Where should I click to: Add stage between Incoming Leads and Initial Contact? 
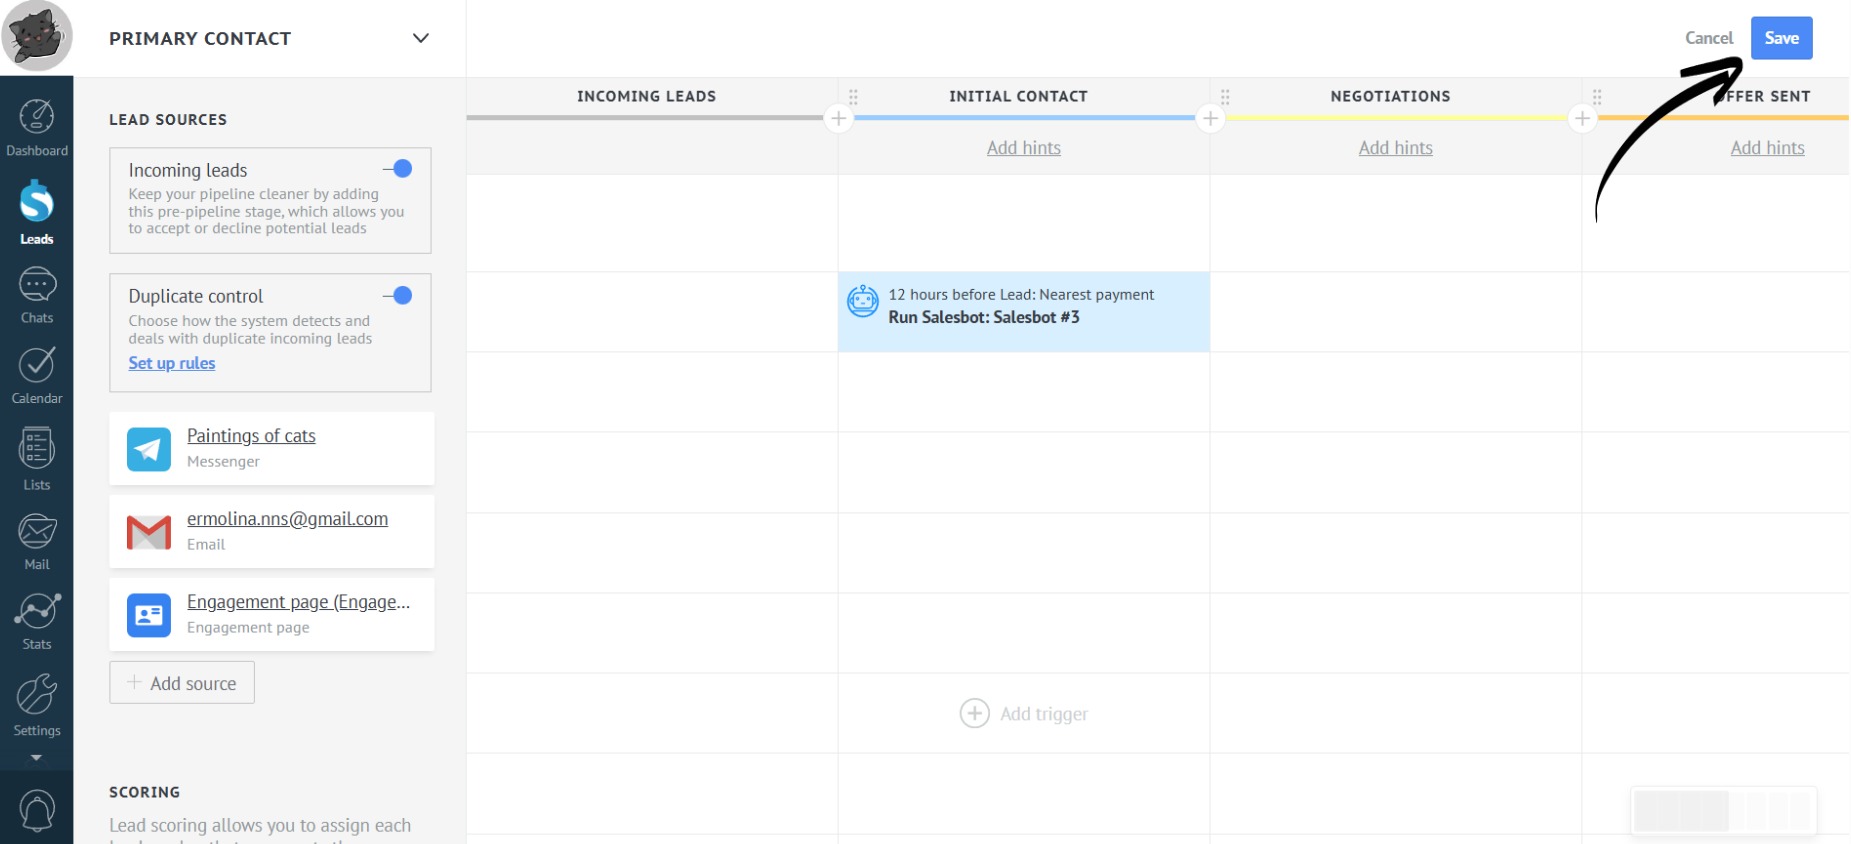coord(838,119)
